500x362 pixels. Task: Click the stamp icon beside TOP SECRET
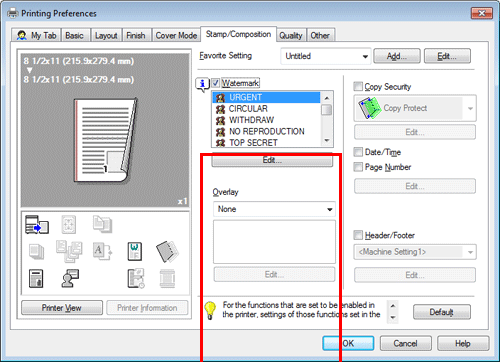tap(220, 143)
